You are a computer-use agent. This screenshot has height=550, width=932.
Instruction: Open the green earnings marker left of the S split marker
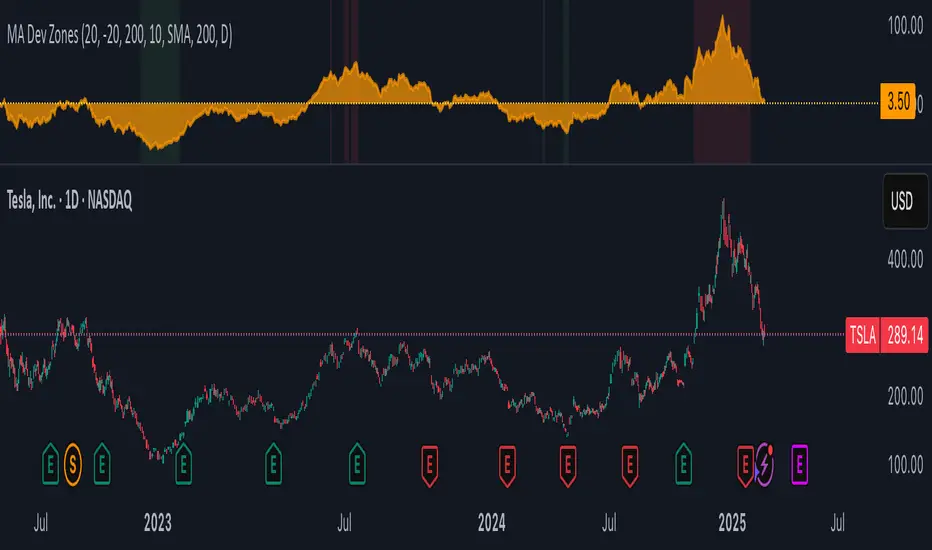point(51,464)
